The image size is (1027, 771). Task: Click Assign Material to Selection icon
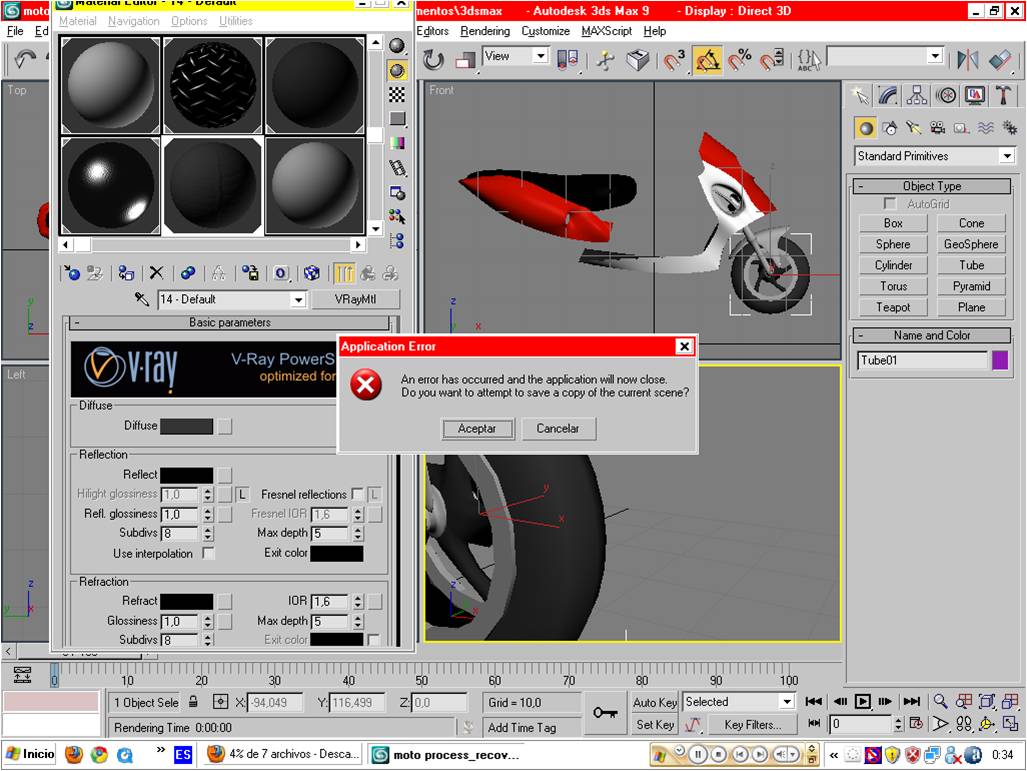(126, 273)
